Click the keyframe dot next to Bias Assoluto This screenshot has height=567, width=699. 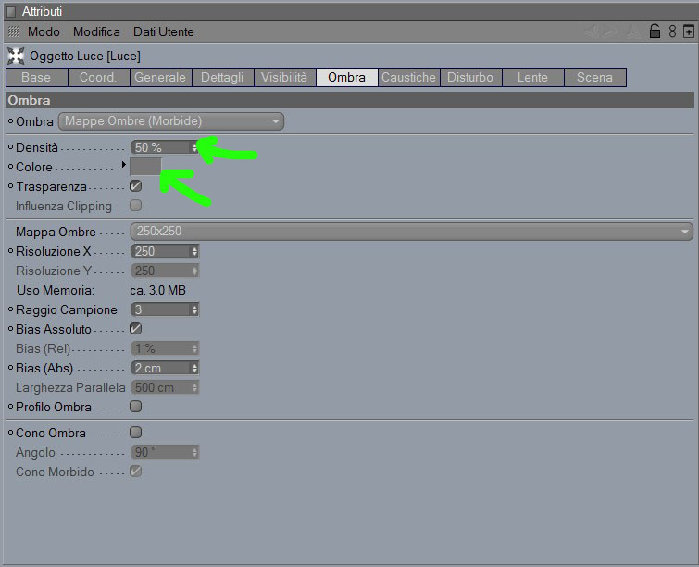(x=10, y=329)
